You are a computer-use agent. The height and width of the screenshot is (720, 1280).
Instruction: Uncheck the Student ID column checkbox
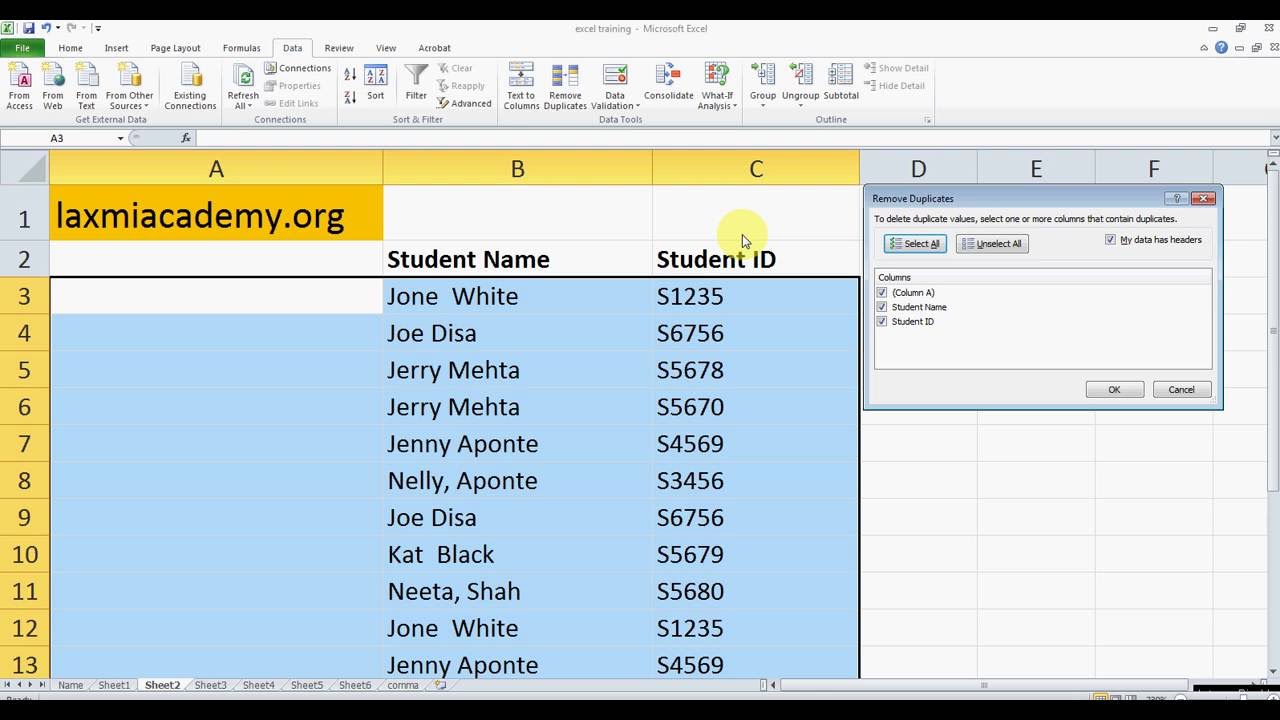pos(881,322)
